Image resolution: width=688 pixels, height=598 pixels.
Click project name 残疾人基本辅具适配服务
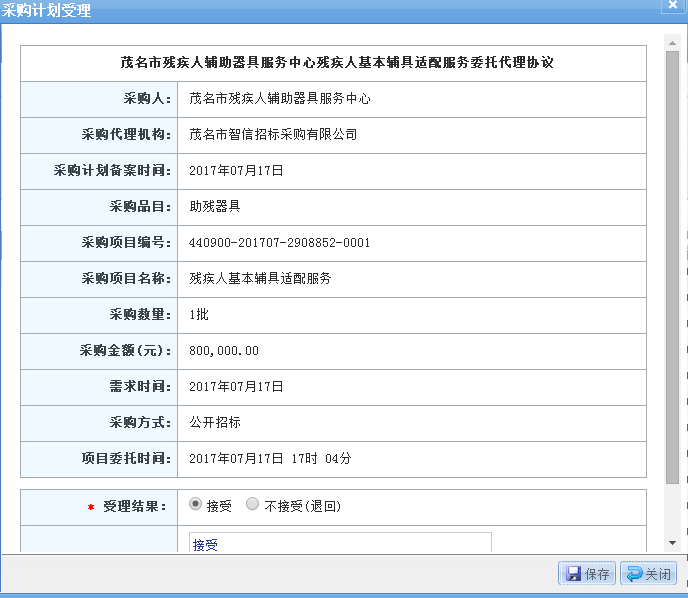pyautogui.click(x=260, y=279)
